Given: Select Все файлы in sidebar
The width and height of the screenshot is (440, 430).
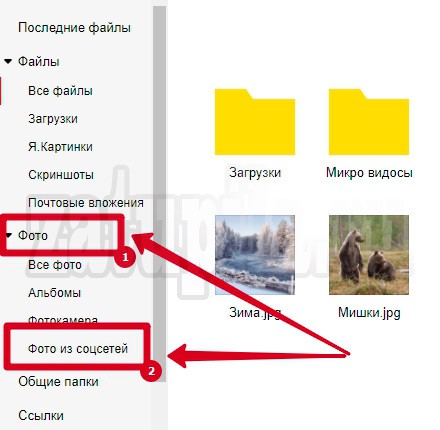Looking at the screenshot, I should pos(60,91).
